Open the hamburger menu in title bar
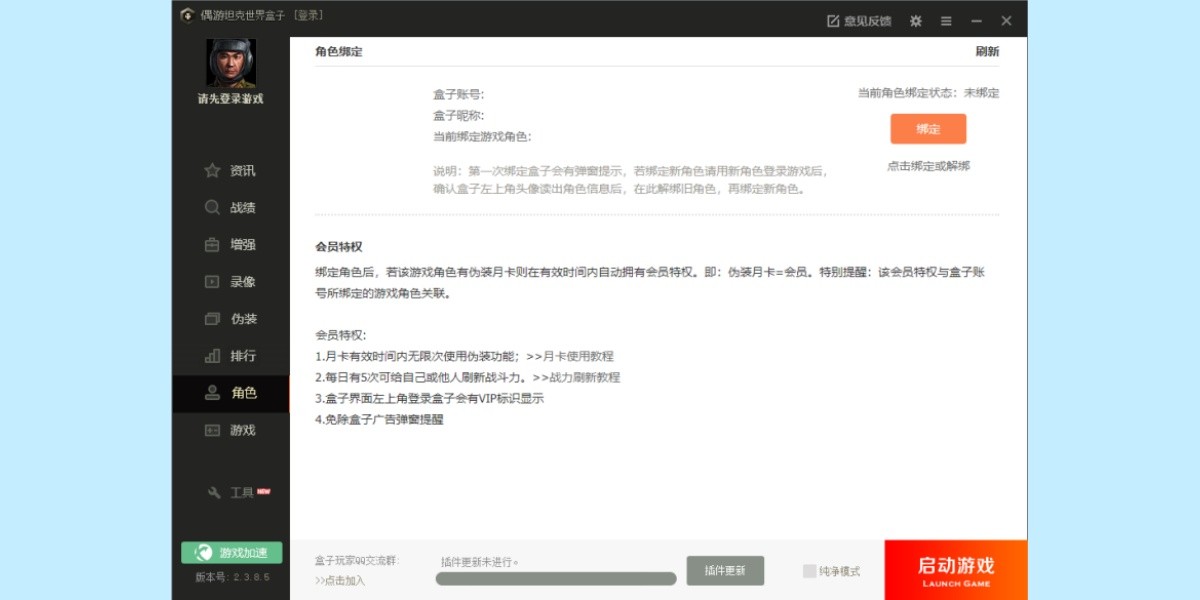 [x=946, y=21]
